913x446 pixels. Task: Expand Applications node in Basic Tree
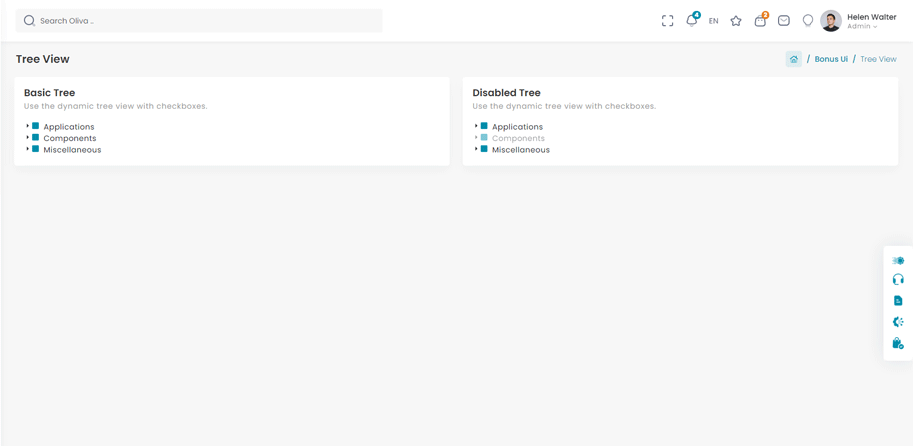pos(27,126)
